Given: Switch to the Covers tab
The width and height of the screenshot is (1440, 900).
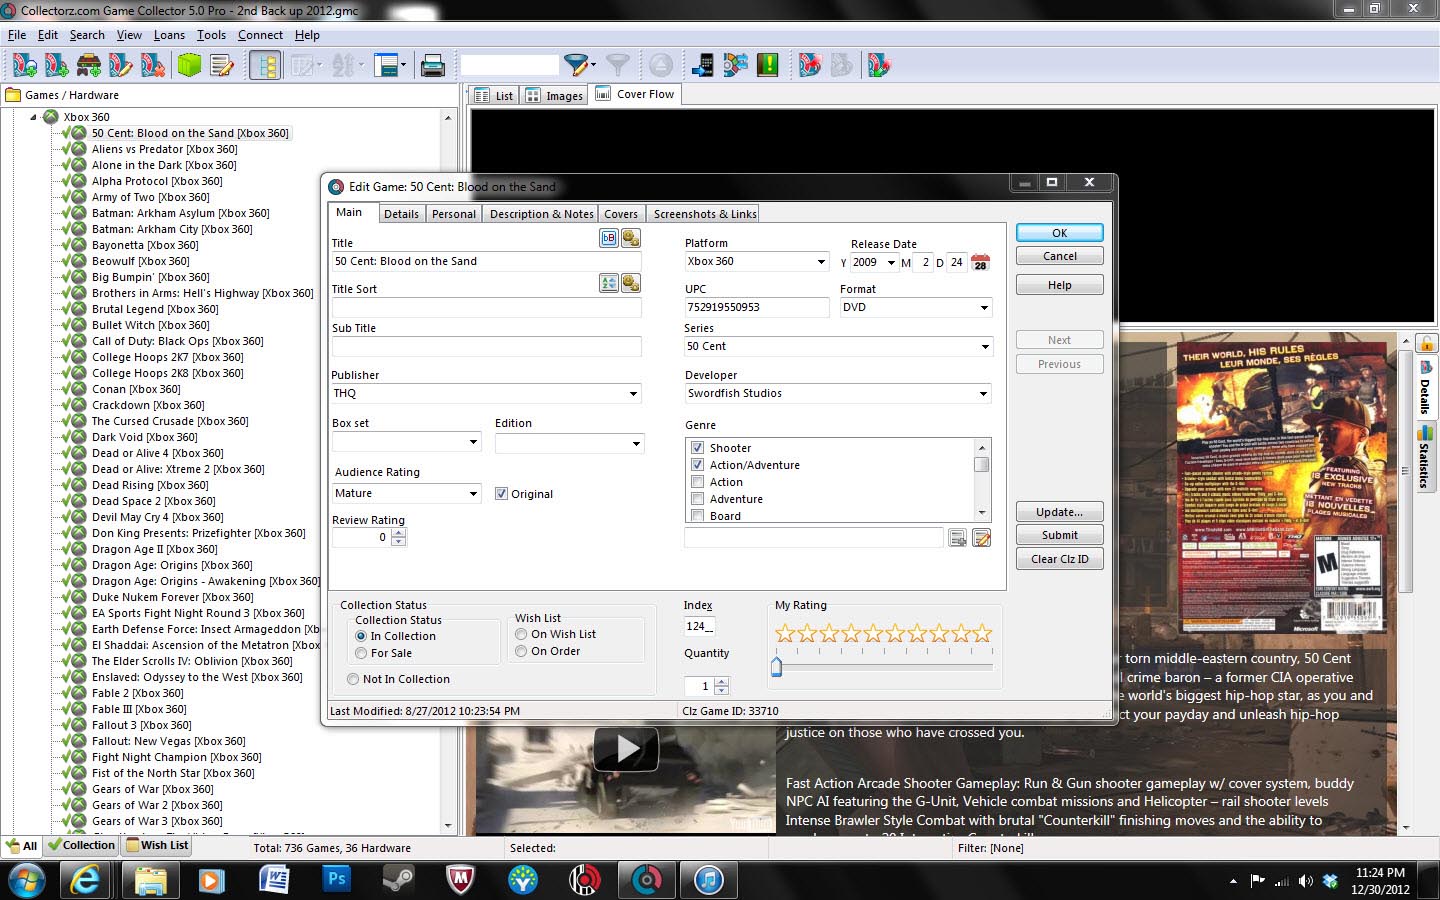Looking at the screenshot, I should 621,214.
